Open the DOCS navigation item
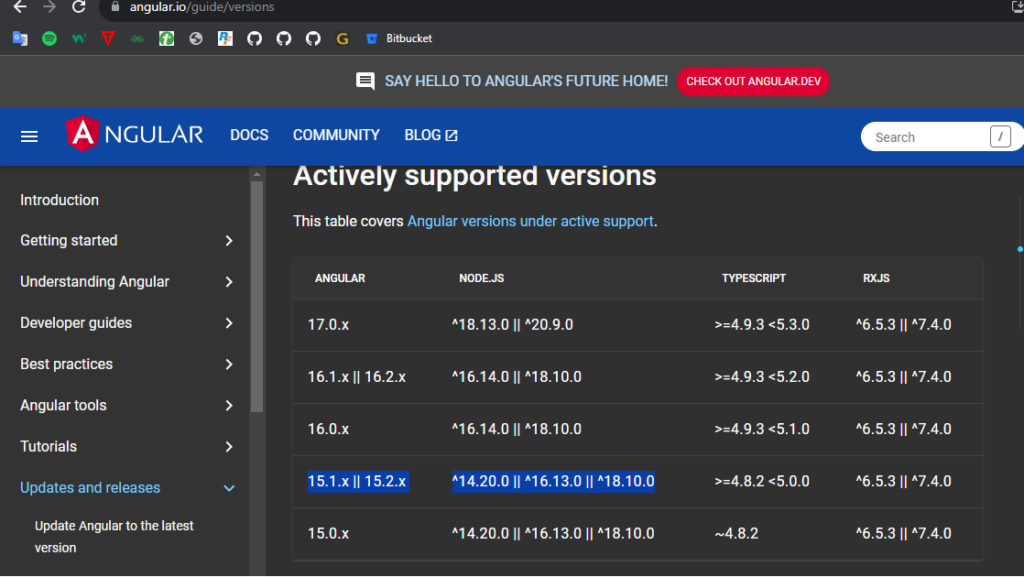This screenshot has width=1024, height=577. (x=249, y=135)
